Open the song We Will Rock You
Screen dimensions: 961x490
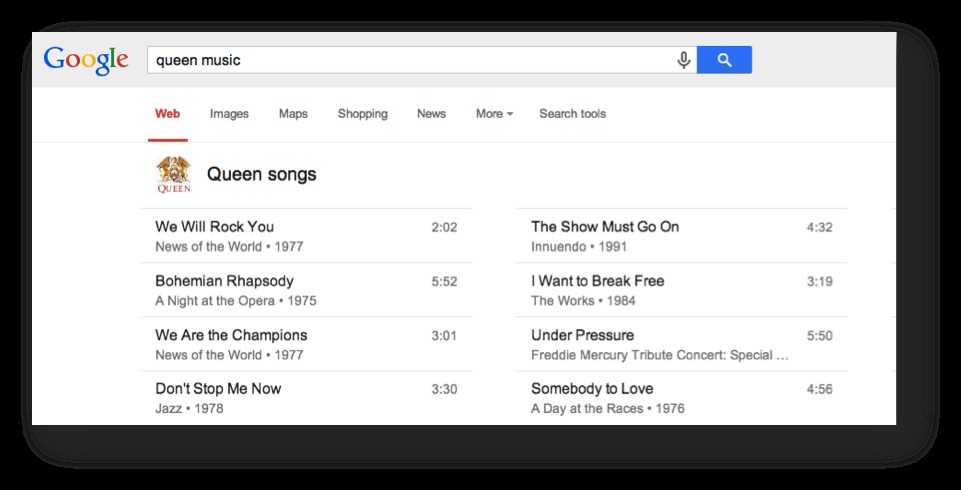214,227
